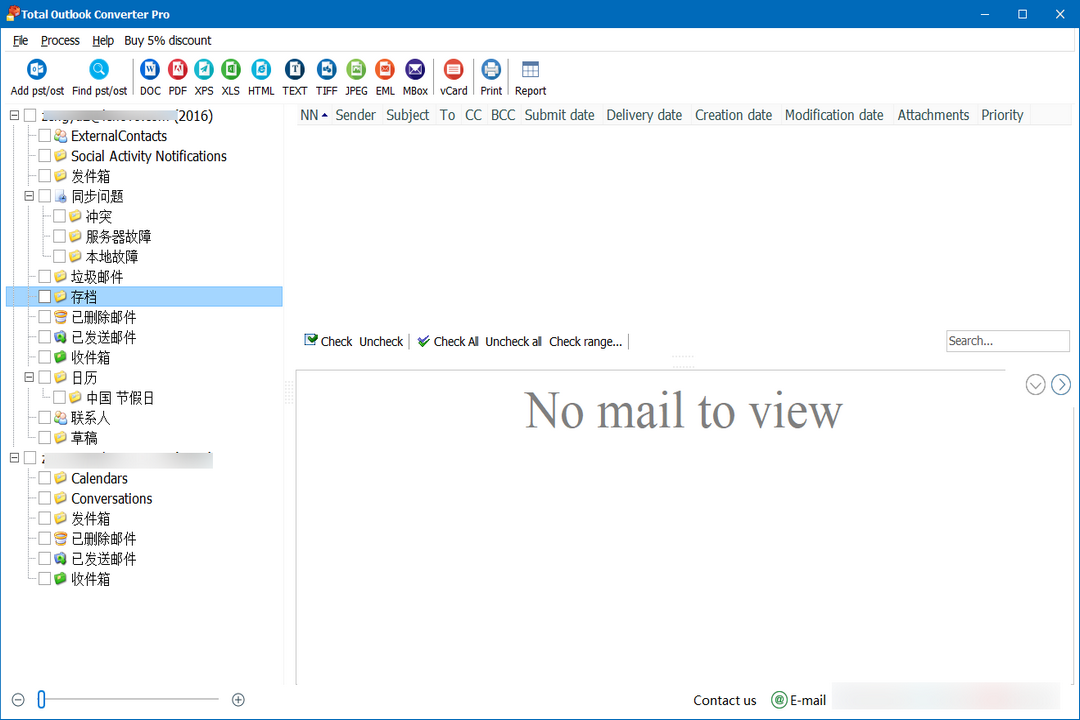Select the Find pst/ost search icon
Viewport: 1080px width, 720px height.
(98, 70)
